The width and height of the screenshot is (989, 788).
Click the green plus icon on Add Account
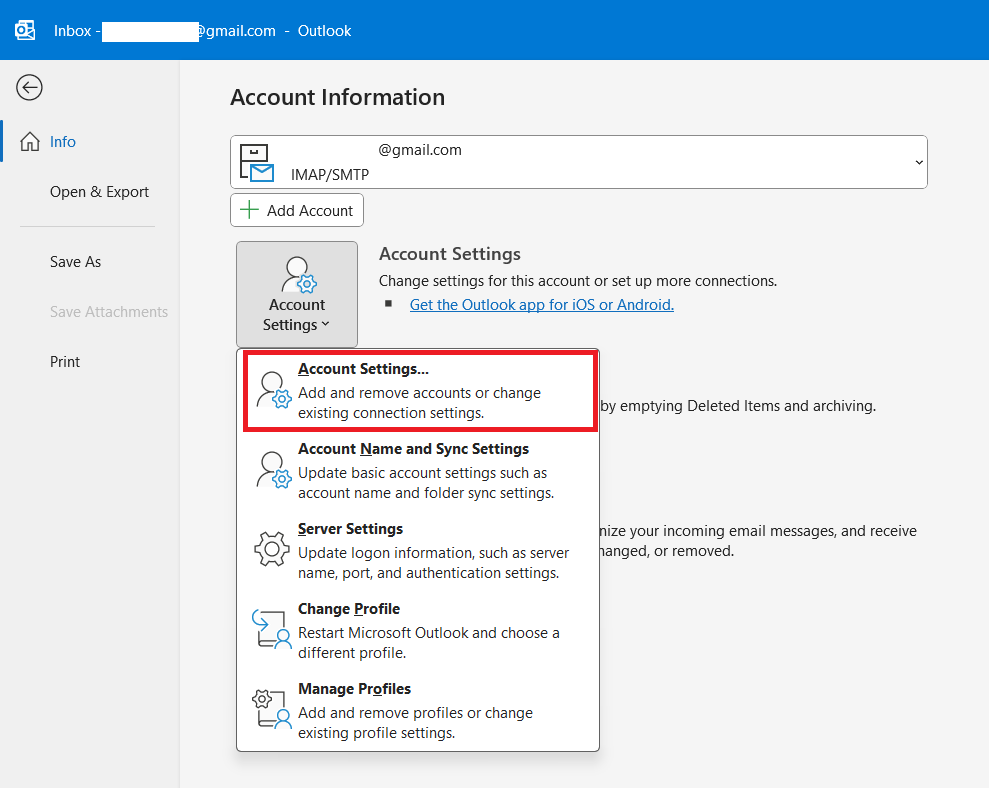tap(250, 210)
